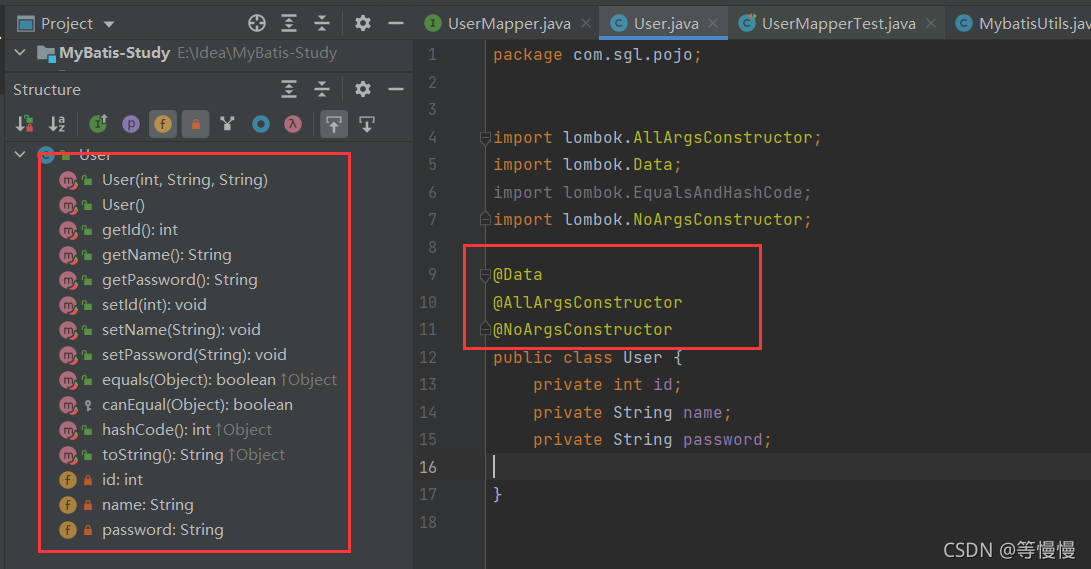Fold the imports block at line 4
1091x569 pixels.
pos(485,138)
